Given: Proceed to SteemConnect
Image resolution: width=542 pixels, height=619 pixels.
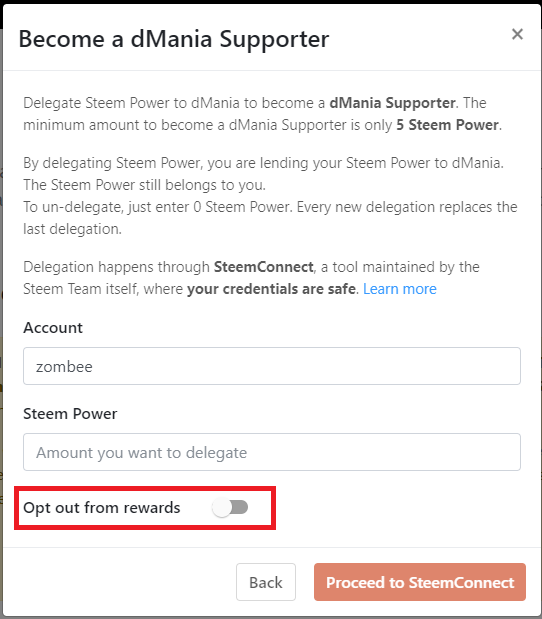Looking at the screenshot, I should 420,582.
